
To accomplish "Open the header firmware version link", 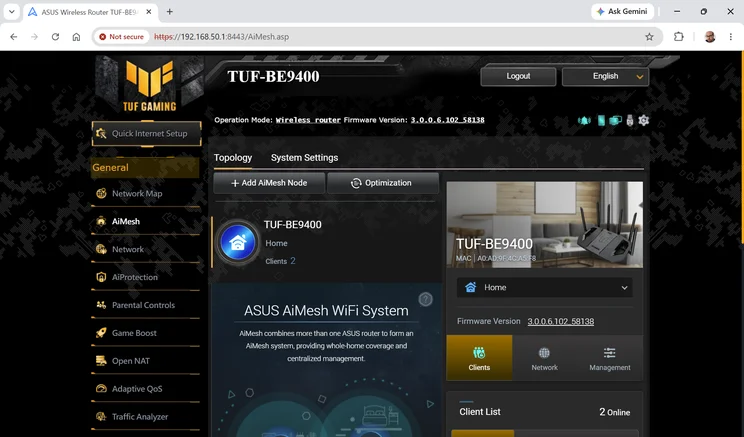I will click(447, 120).
